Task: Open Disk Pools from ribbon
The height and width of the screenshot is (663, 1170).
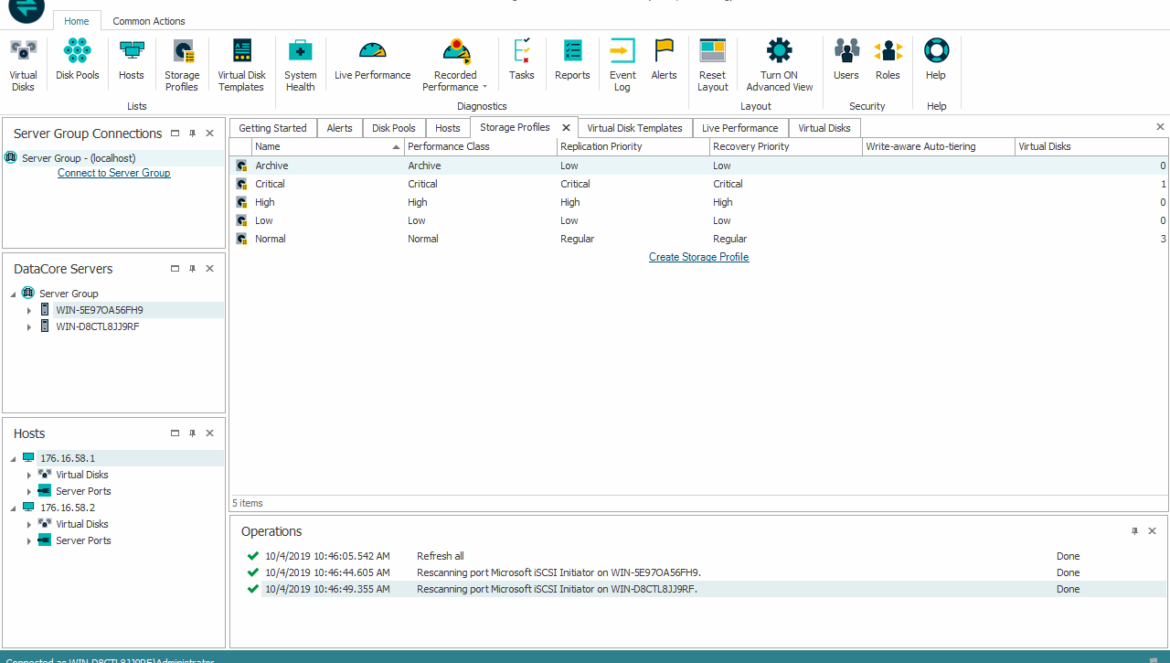Action: click(x=77, y=60)
